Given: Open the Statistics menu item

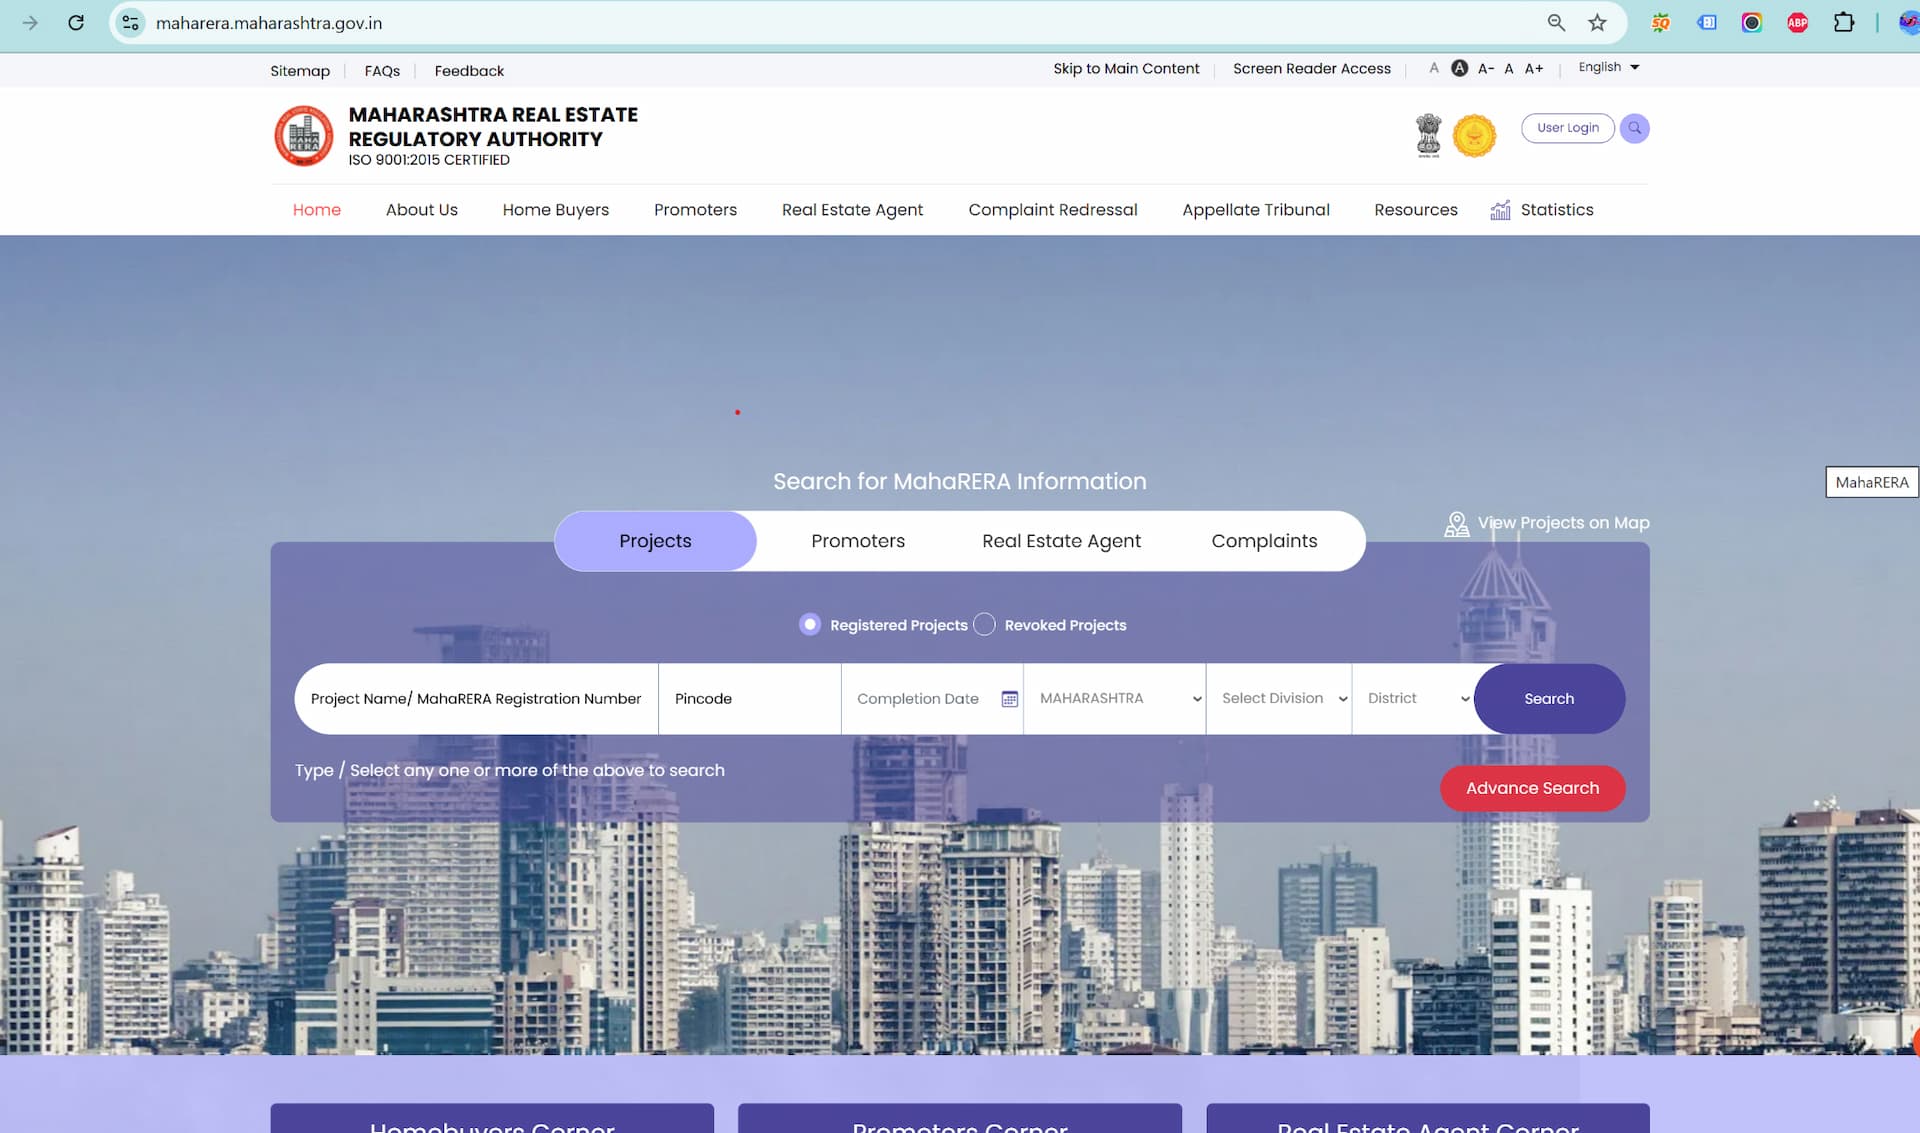Looking at the screenshot, I should 1557,210.
